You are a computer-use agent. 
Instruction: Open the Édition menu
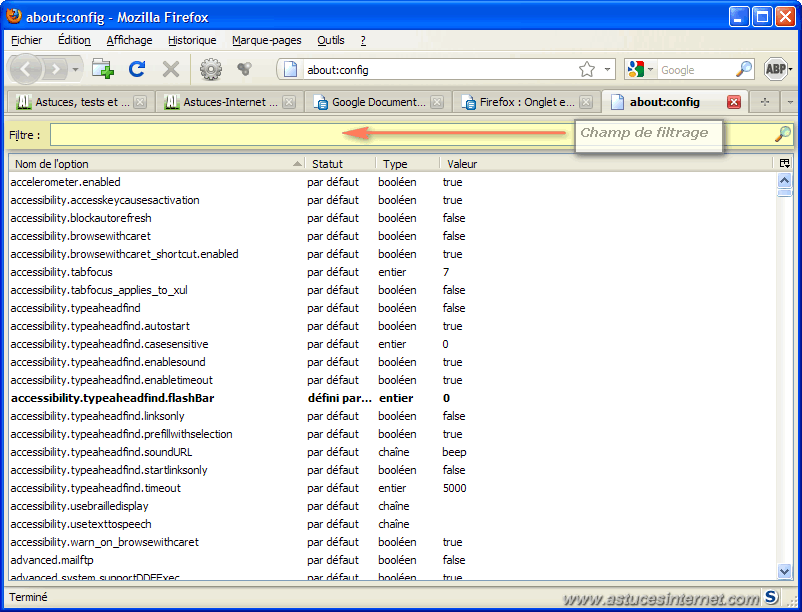point(74,40)
